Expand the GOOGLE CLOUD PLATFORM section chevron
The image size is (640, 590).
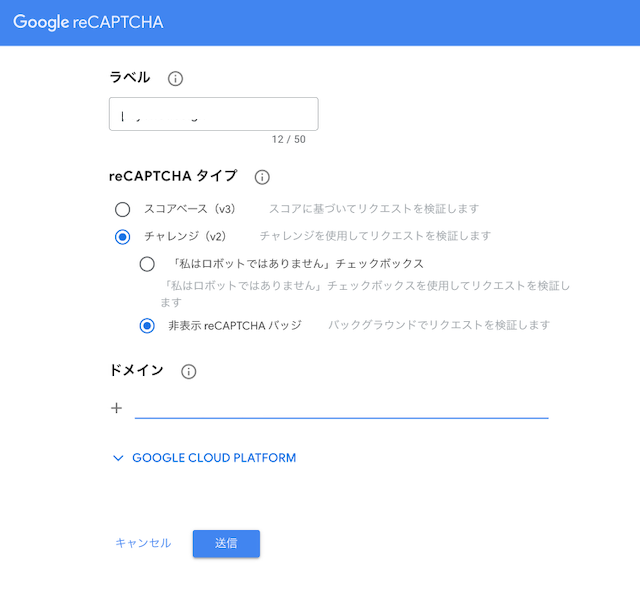pyautogui.click(x=118, y=458)
